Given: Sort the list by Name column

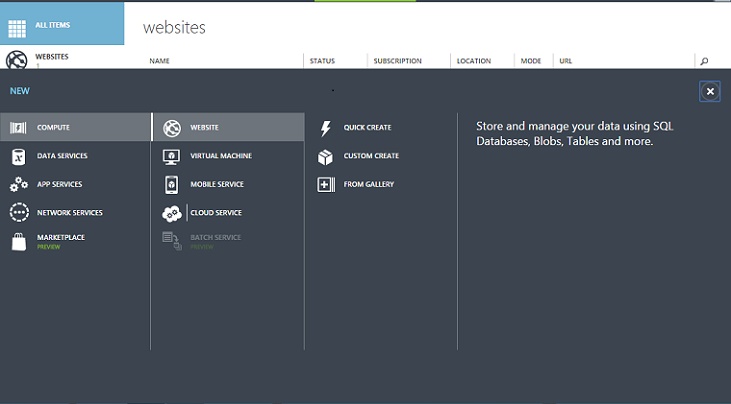Looking at the screenshot, I should pyautogui.click(x=159, y=61).
